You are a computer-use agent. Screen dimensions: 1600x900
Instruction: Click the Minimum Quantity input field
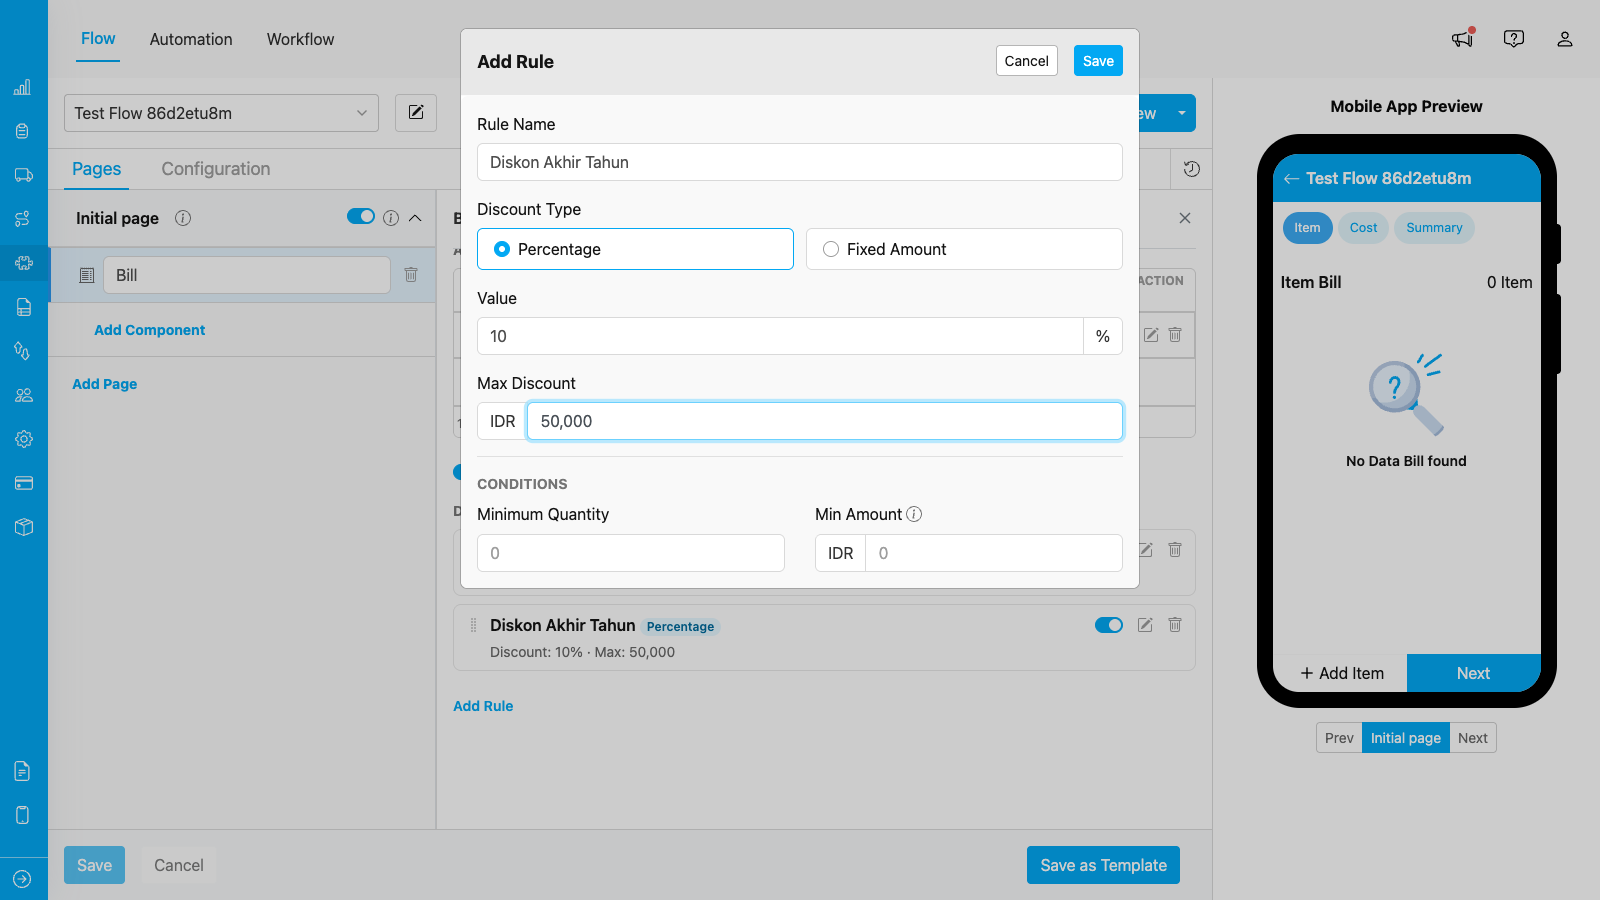631,553
